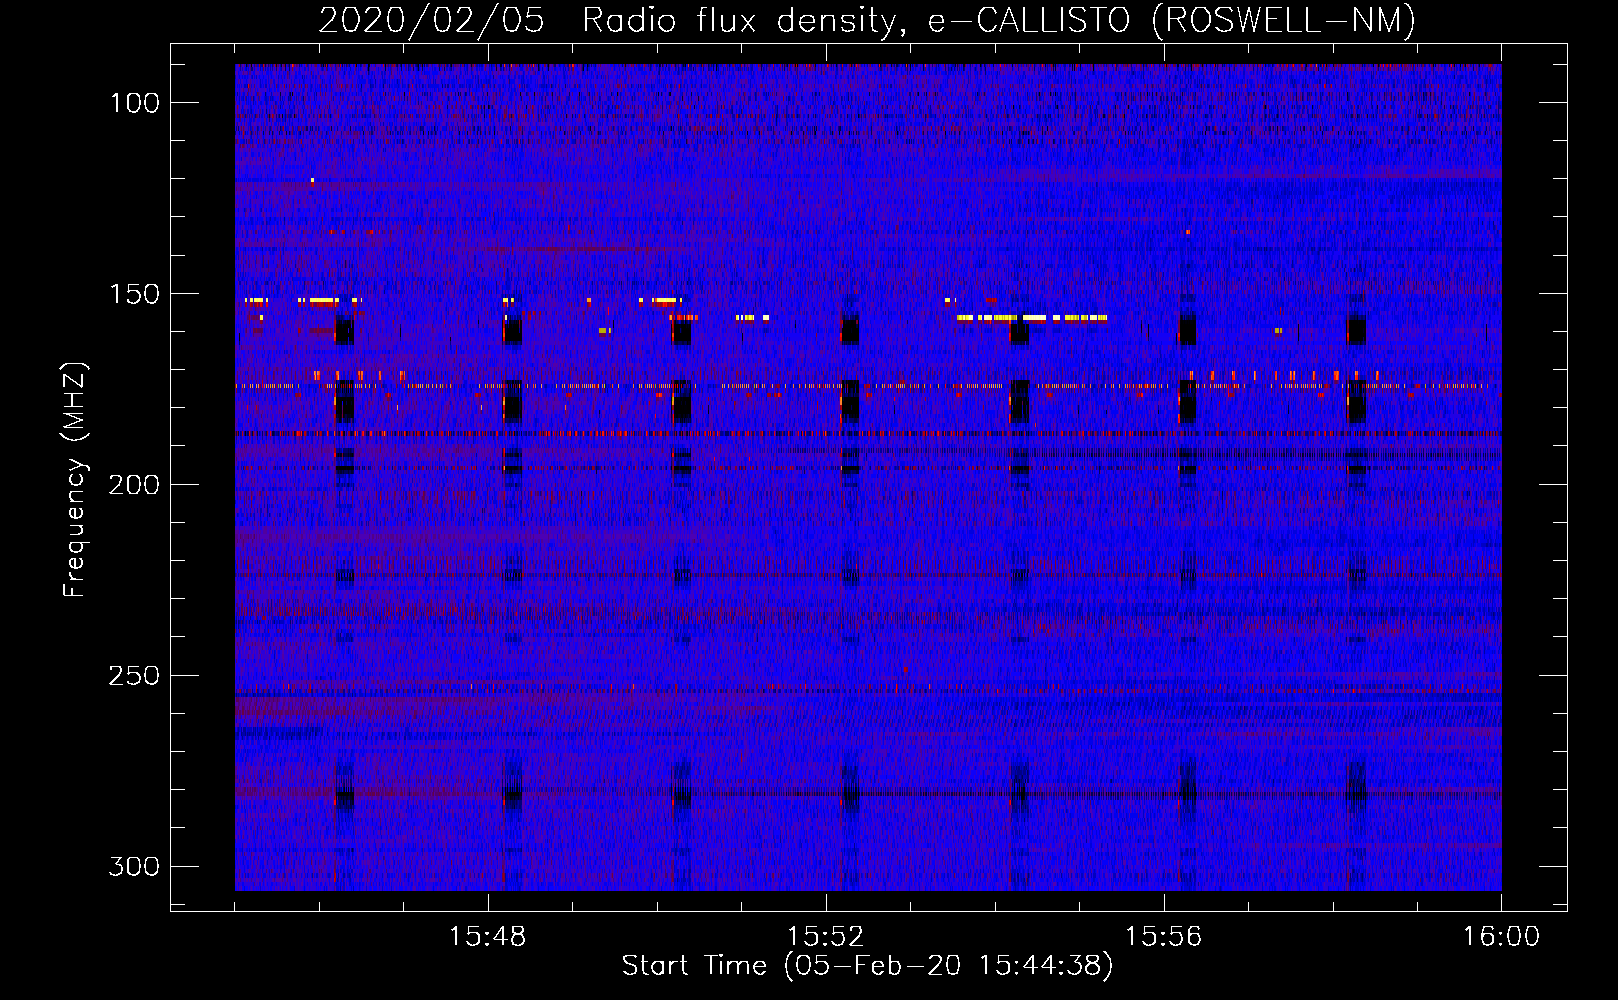1618x1000 pixels.
Task: Click the 300 frequency tick label
Action: (x=133, y=866)
